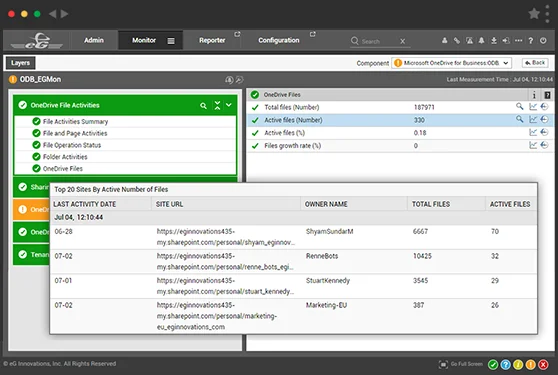558x375 pixels.
Task: Click the help icon in OneDrive Files header
Action: [547, 95]
